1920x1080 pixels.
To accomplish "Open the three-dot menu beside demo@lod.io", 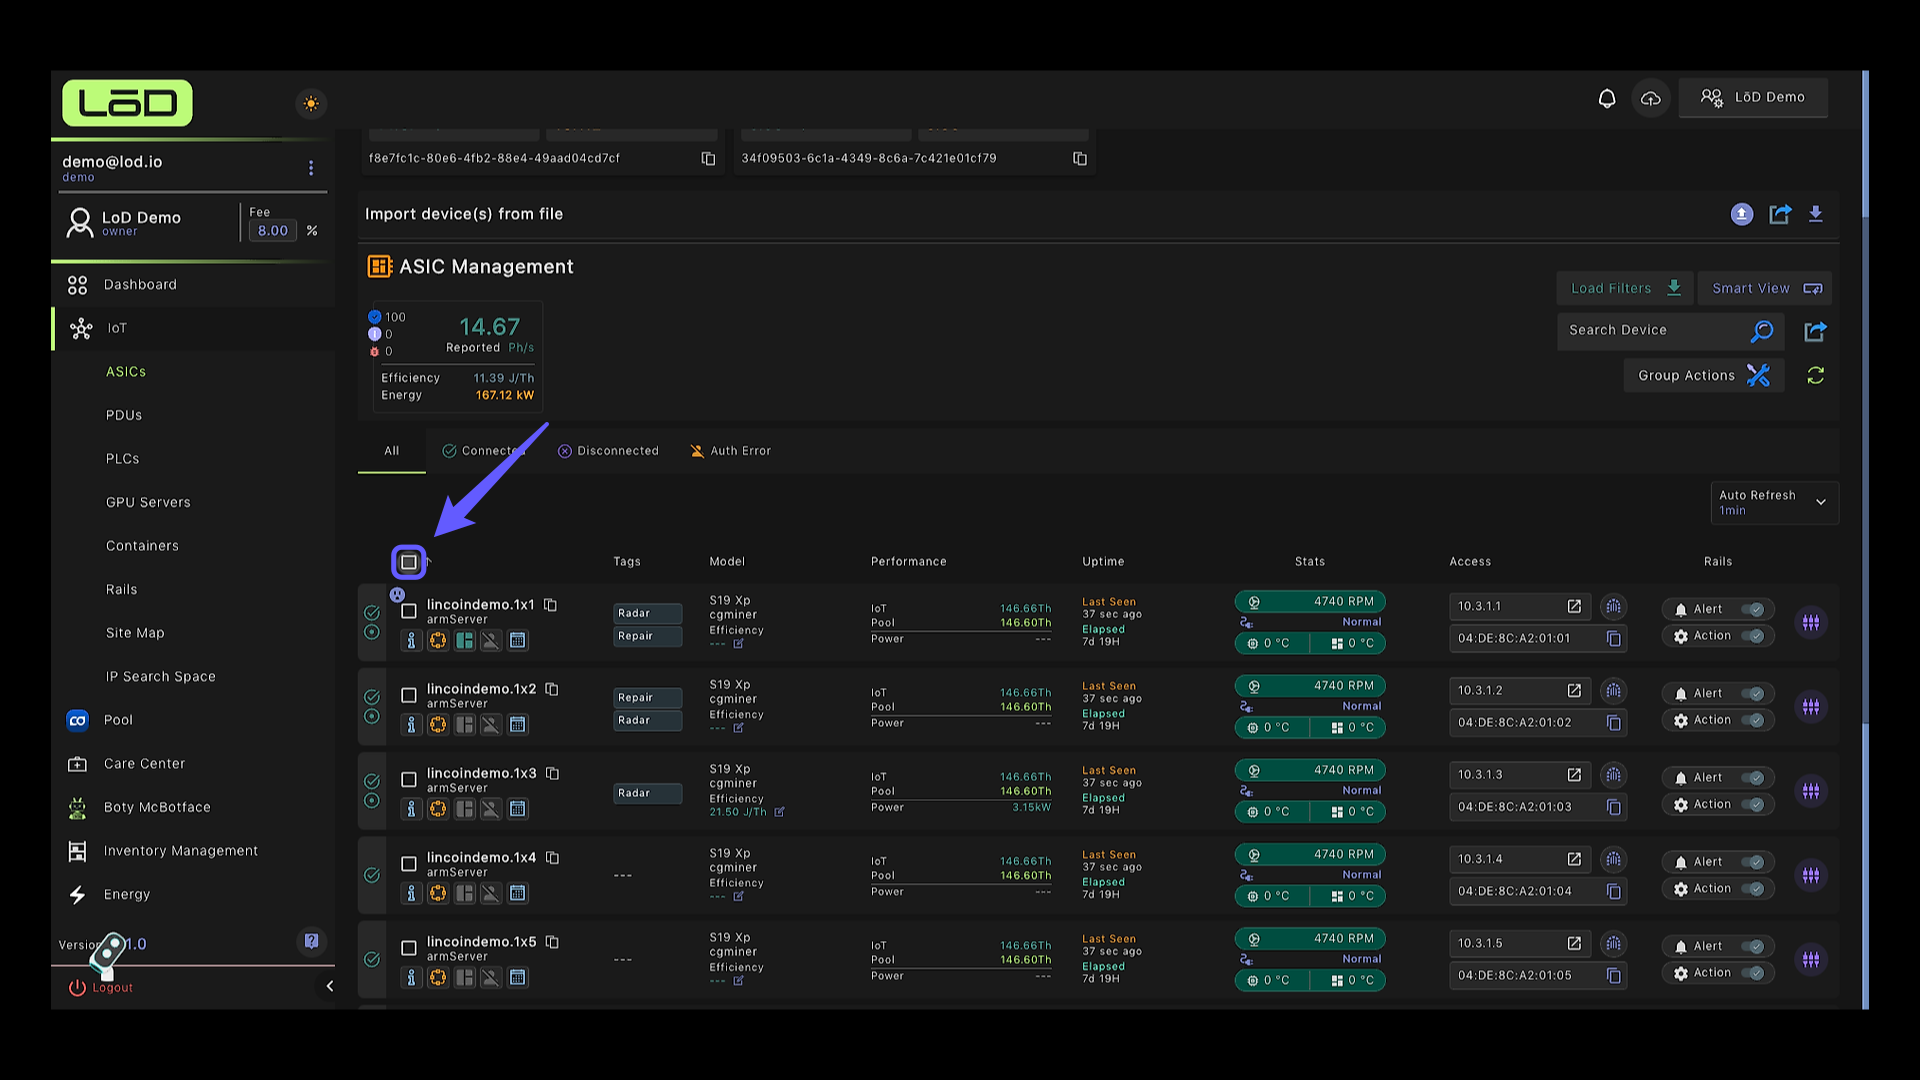I will (311, 168).
